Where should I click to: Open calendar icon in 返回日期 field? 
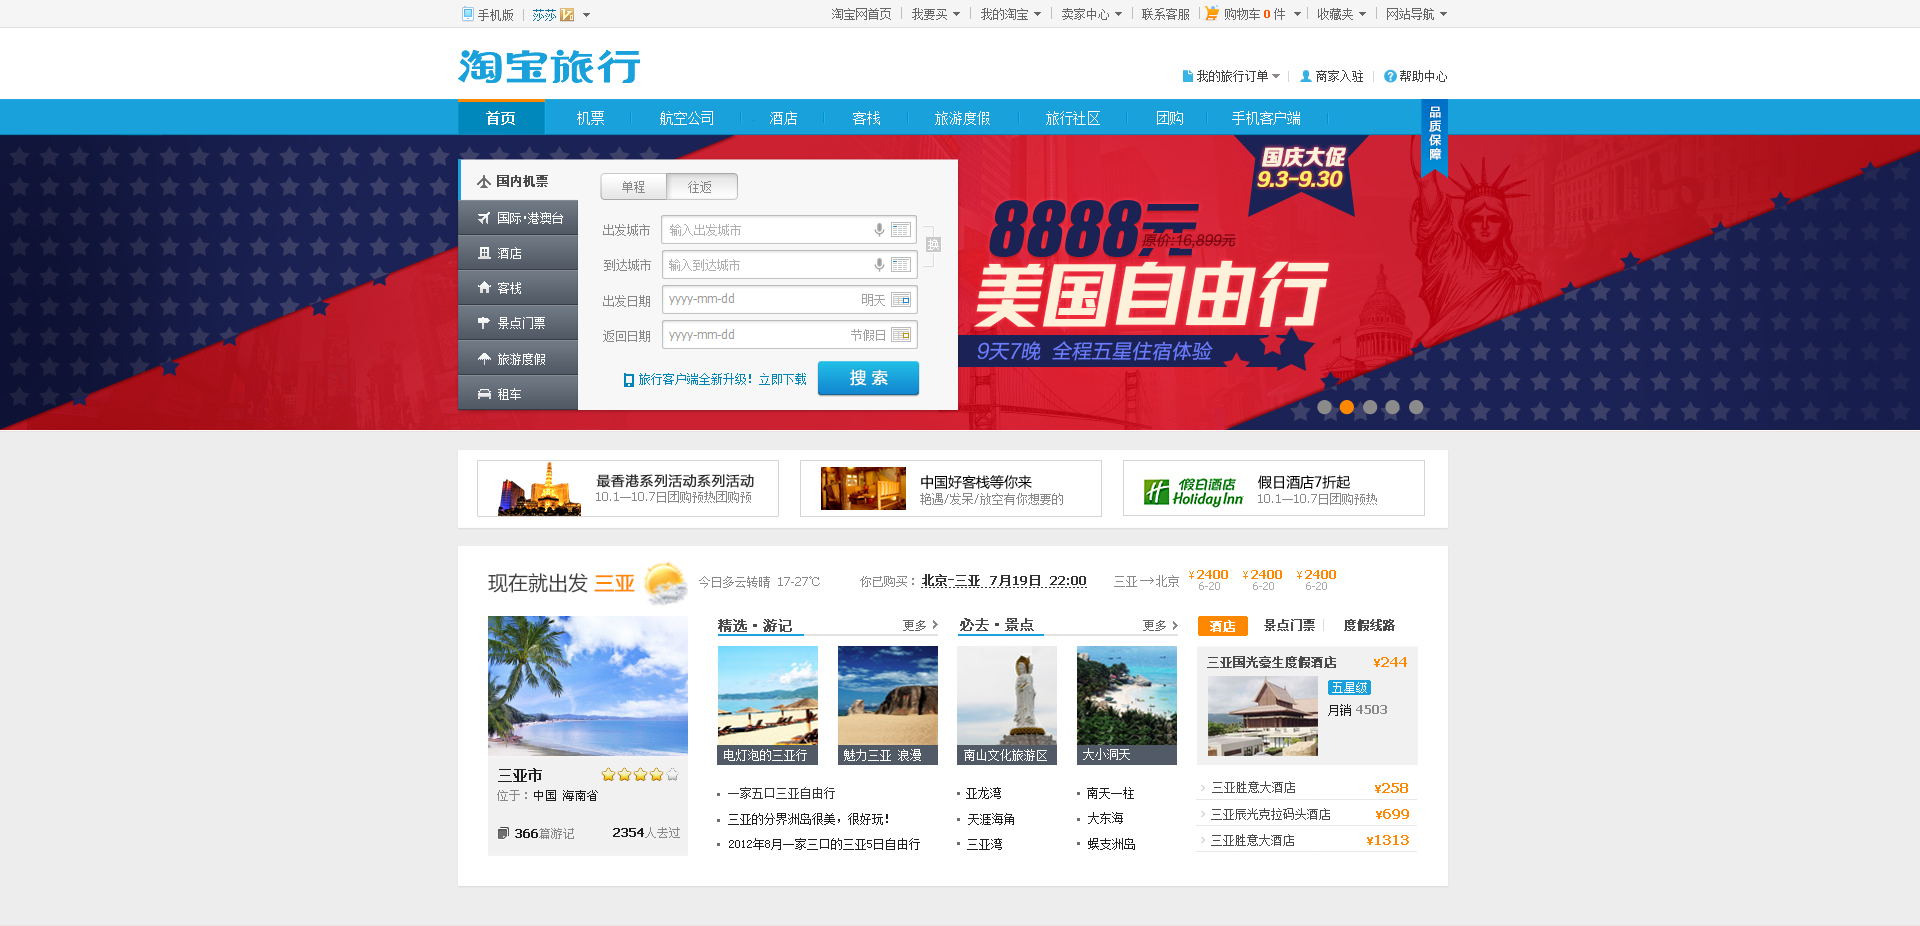pos(901,335)
